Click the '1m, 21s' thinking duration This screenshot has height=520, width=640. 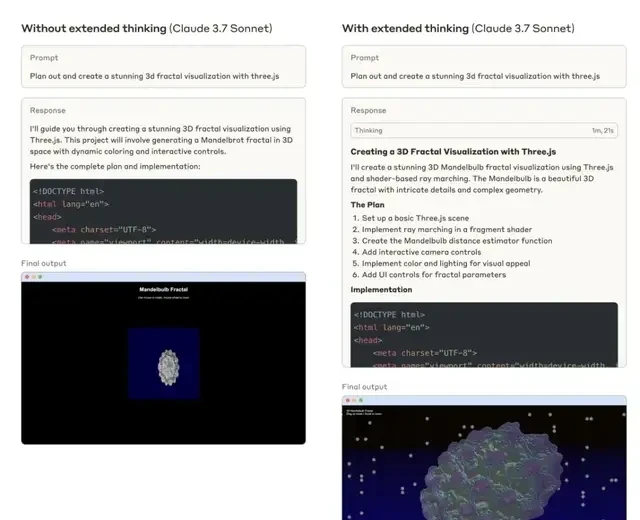[x=603, y=131]
